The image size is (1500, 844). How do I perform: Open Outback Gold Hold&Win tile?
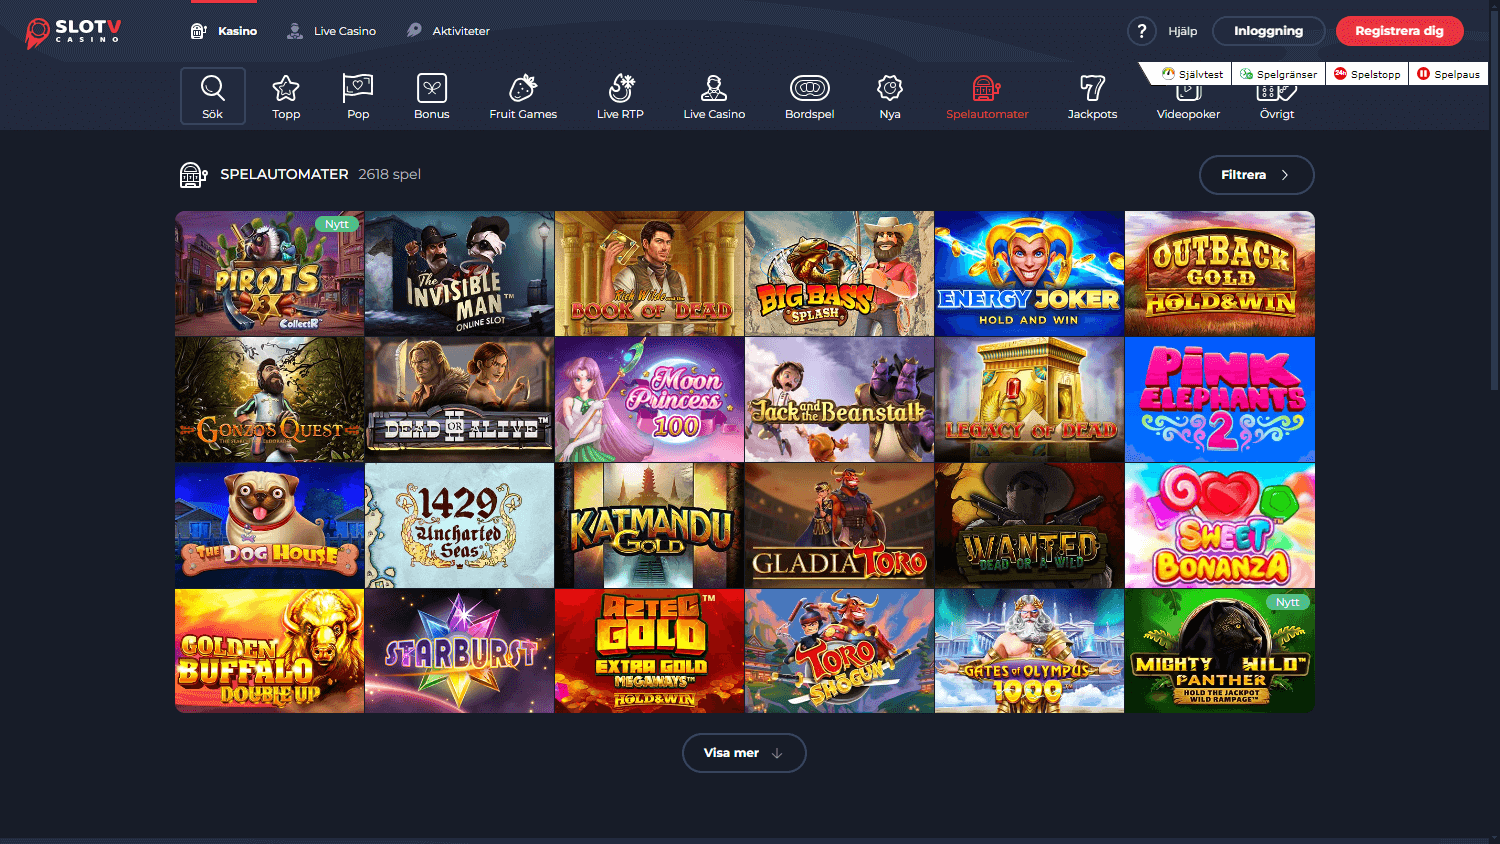(x=1220, y=273)
